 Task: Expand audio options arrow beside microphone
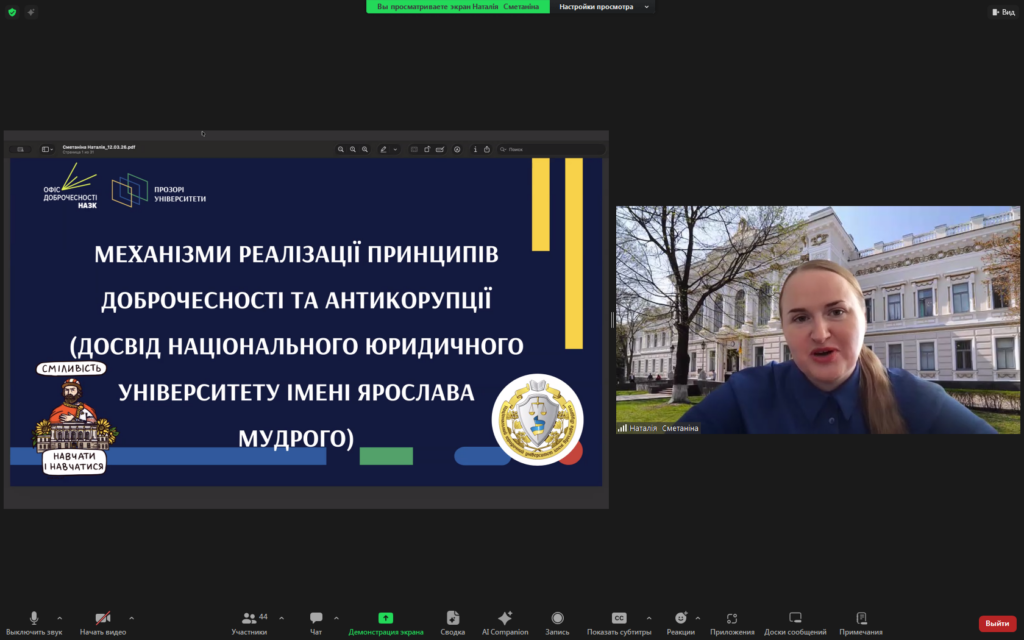tap(60, 618)
